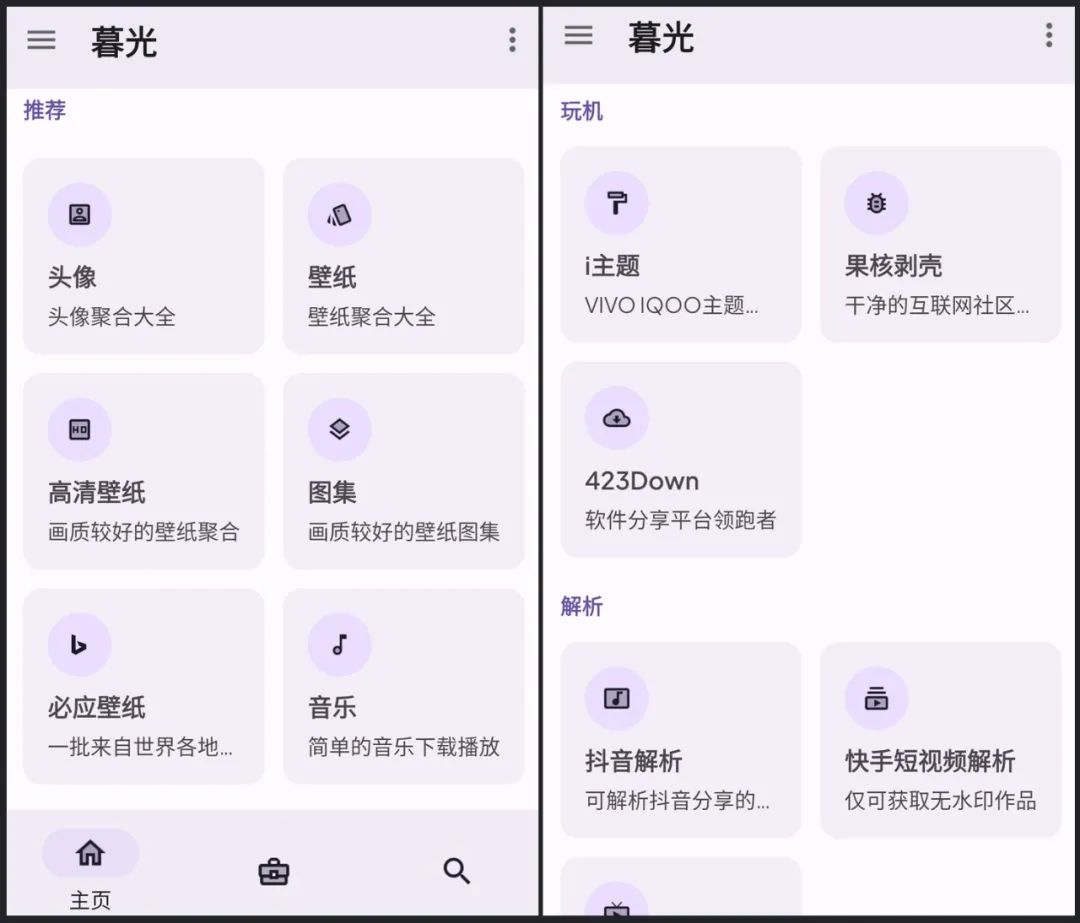Tap the bug icon for 果核剥壳
This screenshot has width=1080, height=923.
click(x=876, y=203)
